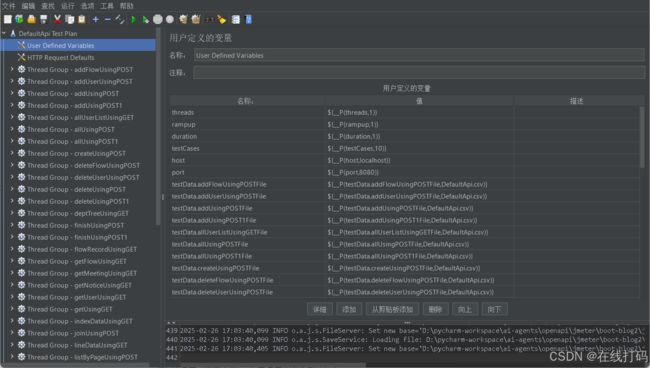Open the Templates icon in toolbar
The width and height of the screenshot is (650, 368).
[x=19, y=19]
